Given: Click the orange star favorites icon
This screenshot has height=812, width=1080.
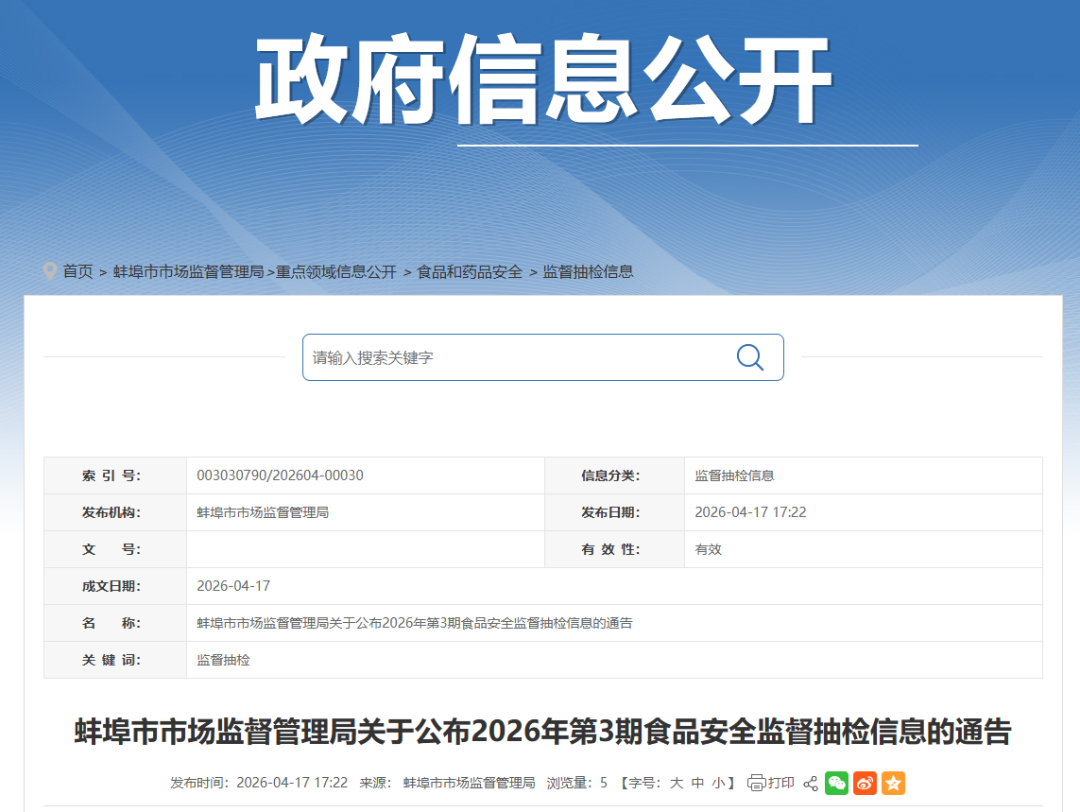Looking at the screenshot, I should click(893, 783).
